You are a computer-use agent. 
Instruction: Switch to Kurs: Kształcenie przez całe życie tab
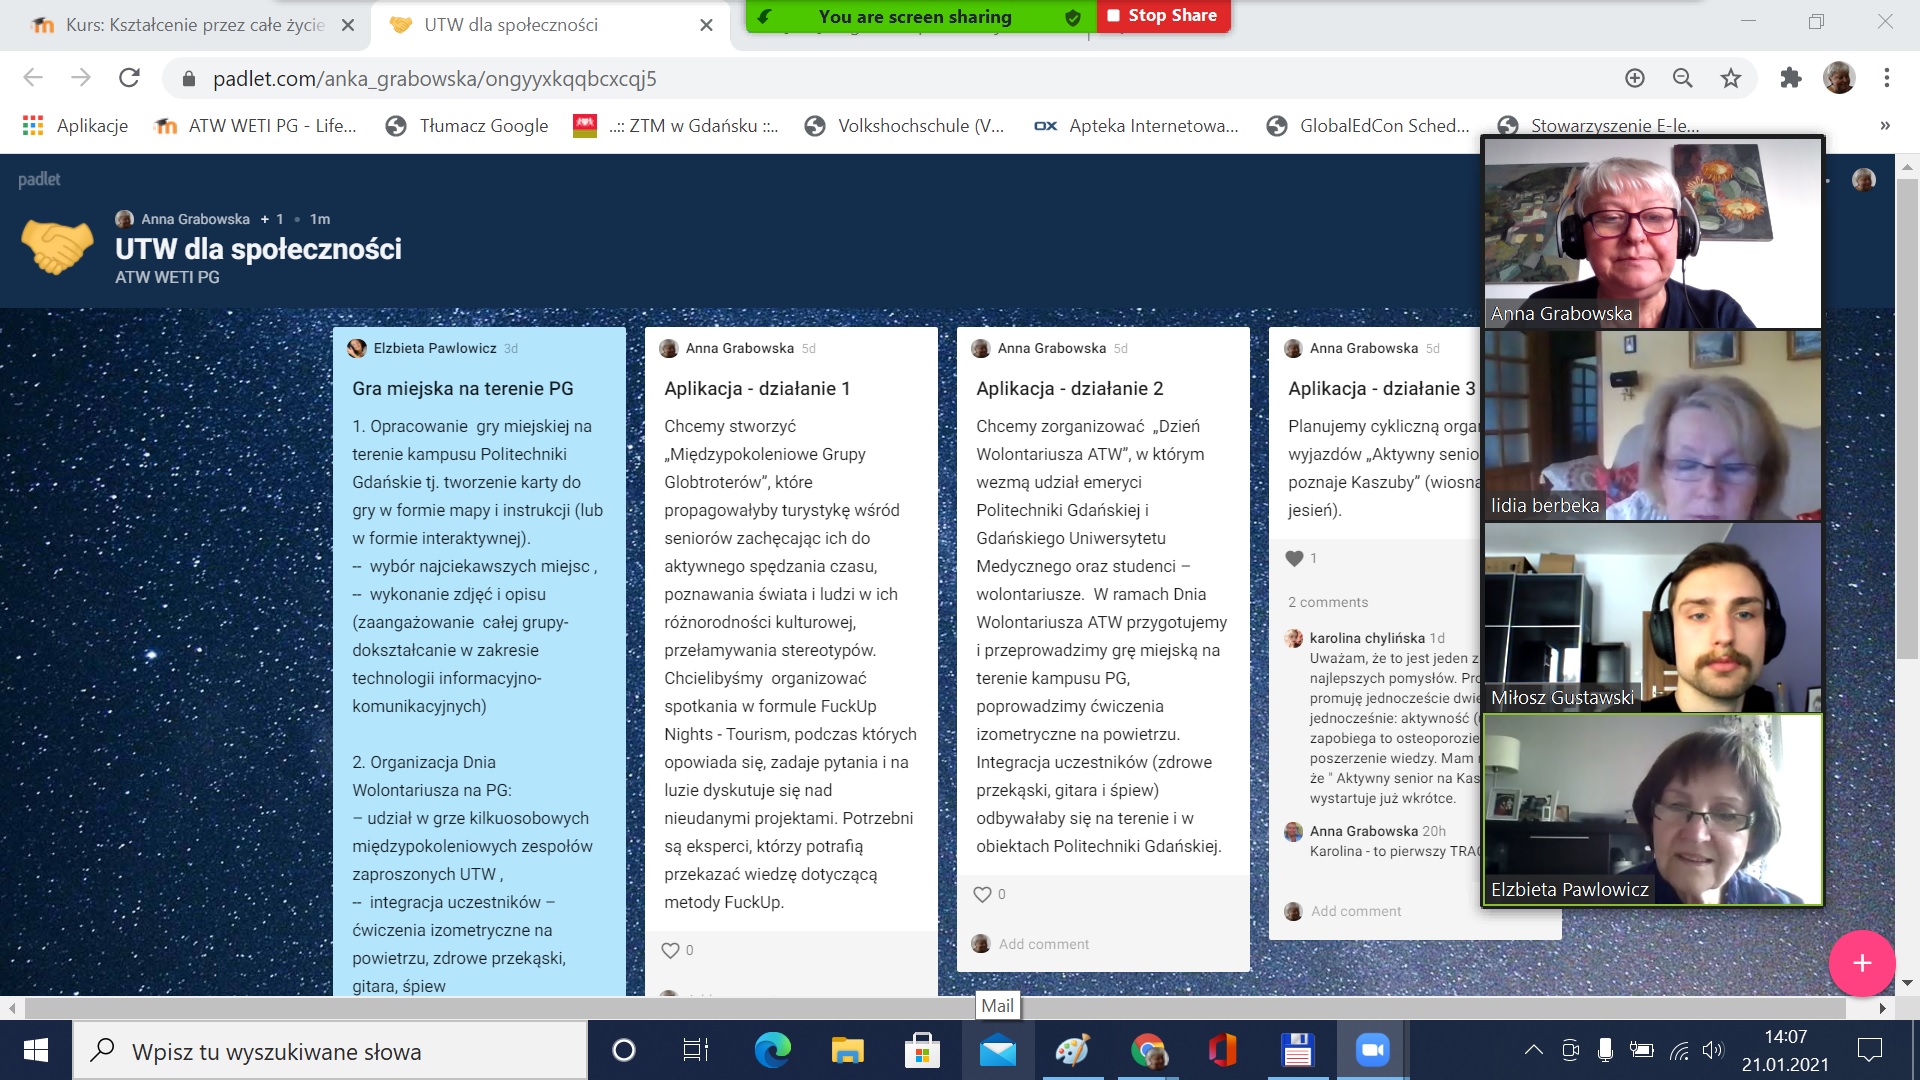[x=195, y=25]
